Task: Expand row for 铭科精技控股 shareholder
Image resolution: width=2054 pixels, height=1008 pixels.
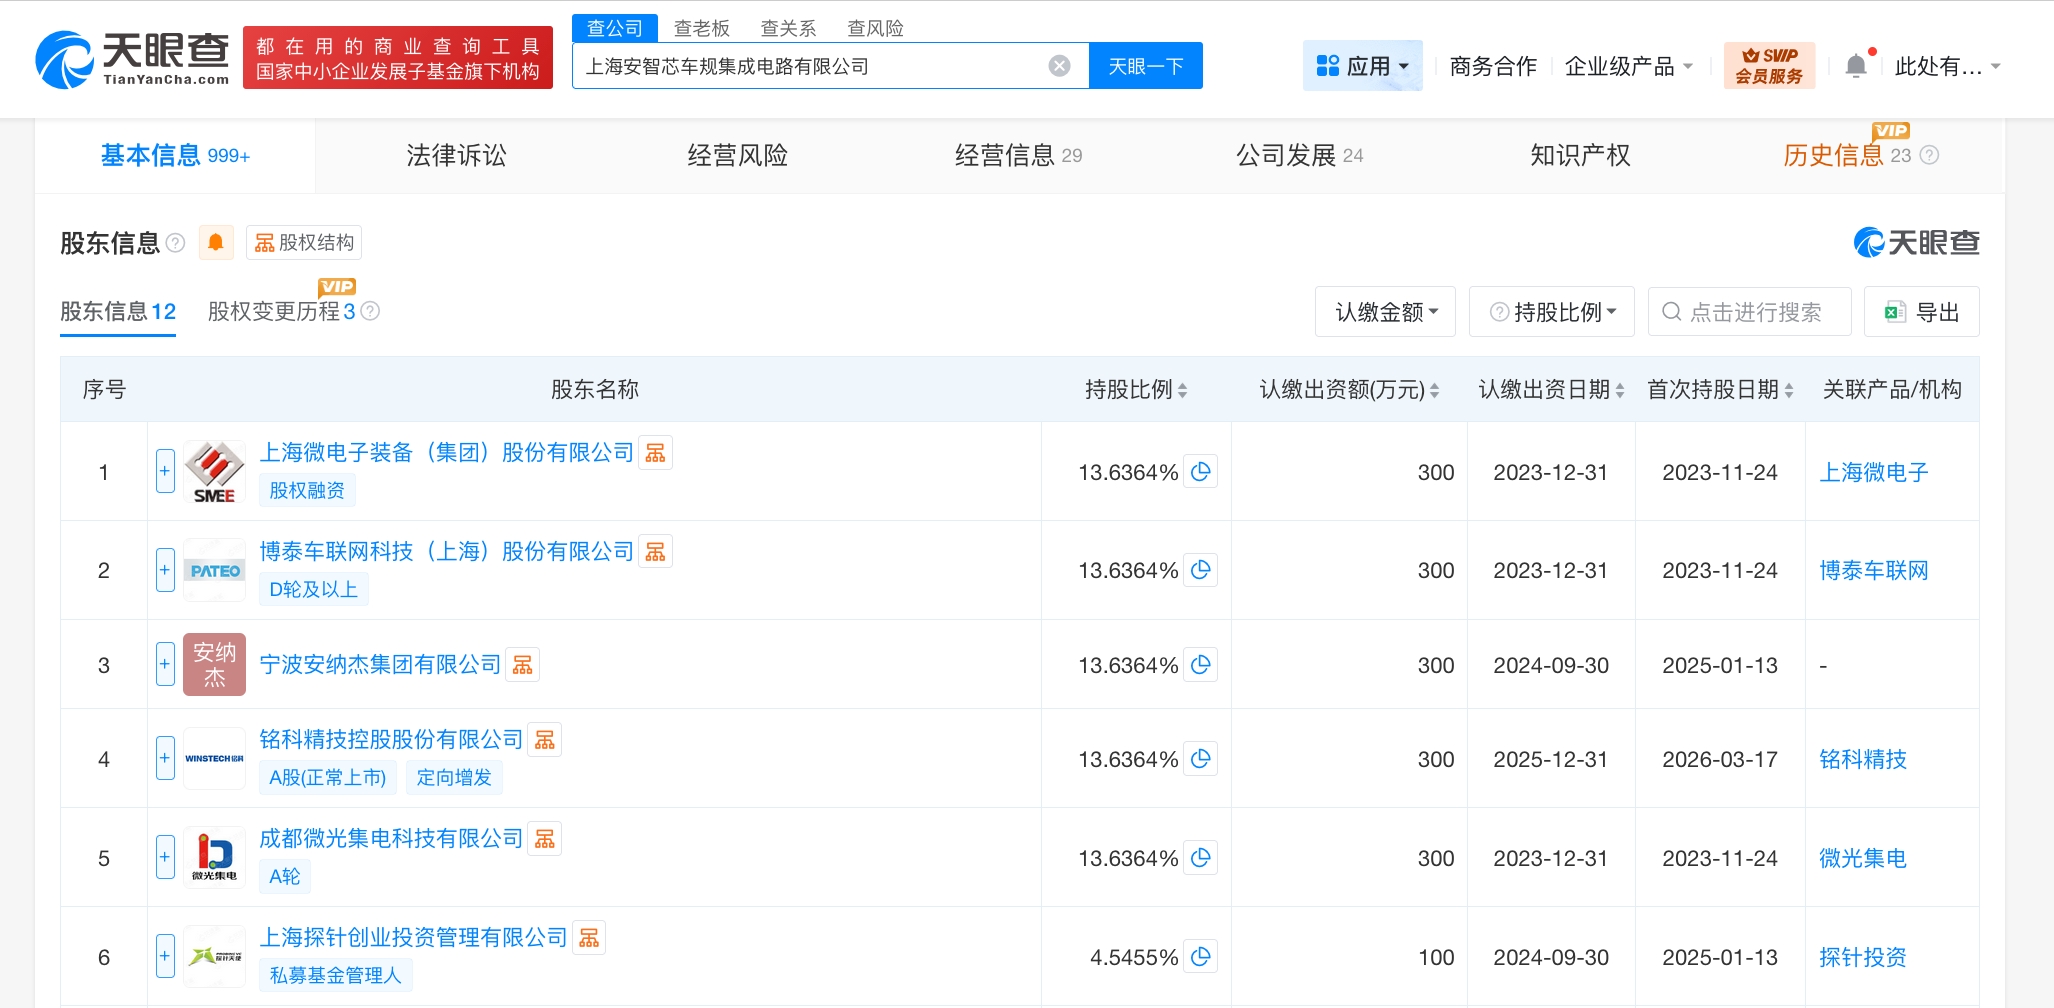Action: pos(165,758)
